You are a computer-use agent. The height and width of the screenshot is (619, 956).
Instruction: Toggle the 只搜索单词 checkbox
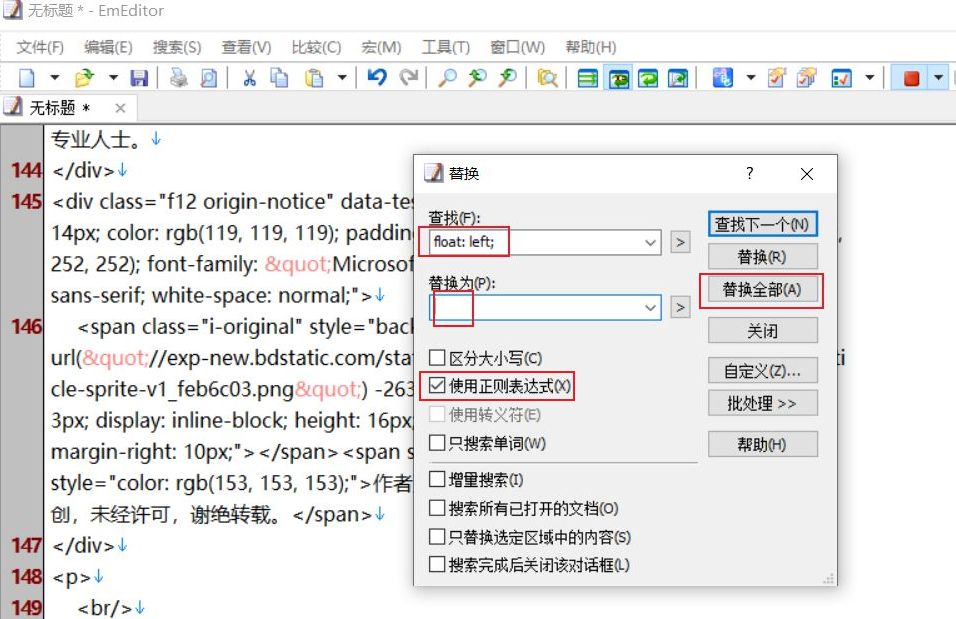click(x=437, y=443)
